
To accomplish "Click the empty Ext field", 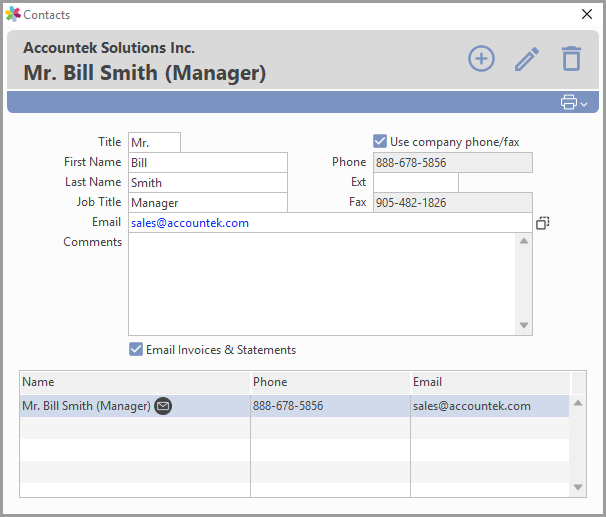I will (416, 182).
